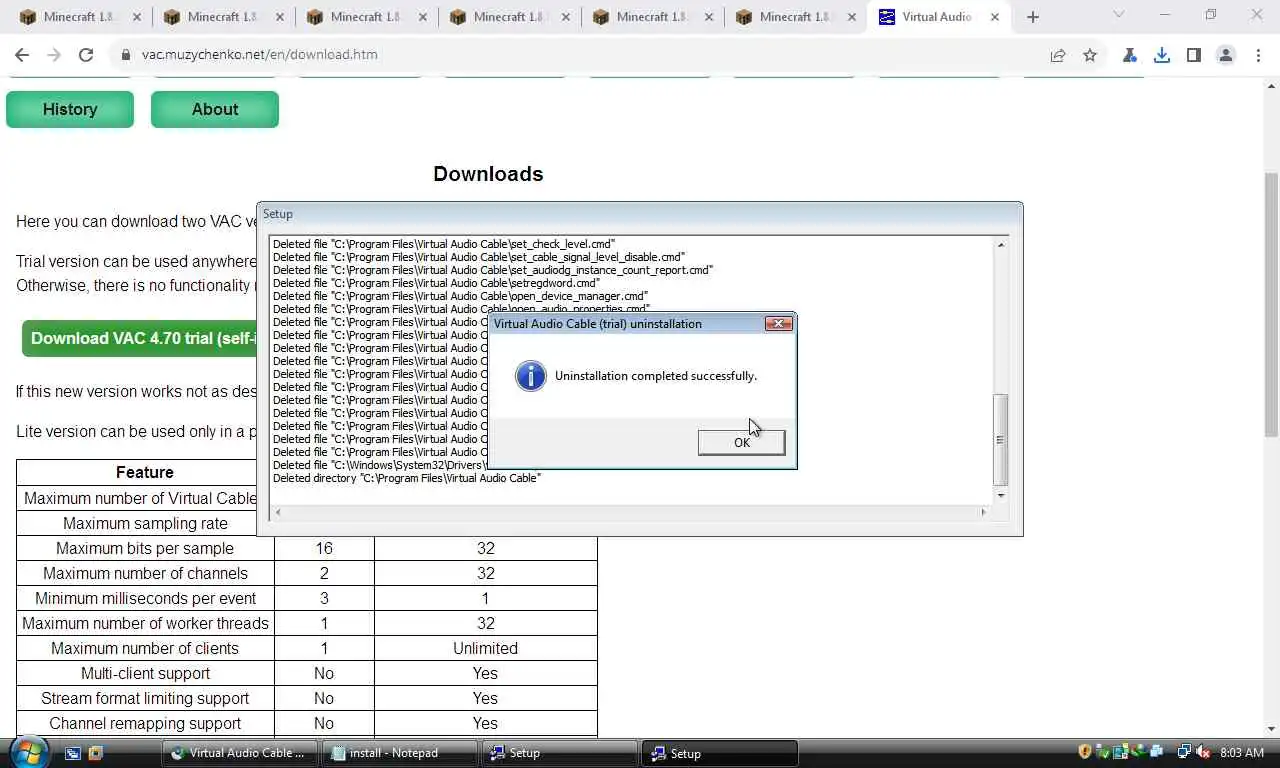Viewport: 1280px width, 768px height.
Task: Click 'Maximum sampling rate' table cell
Action: pyautogui.click(x=145, y=523)
